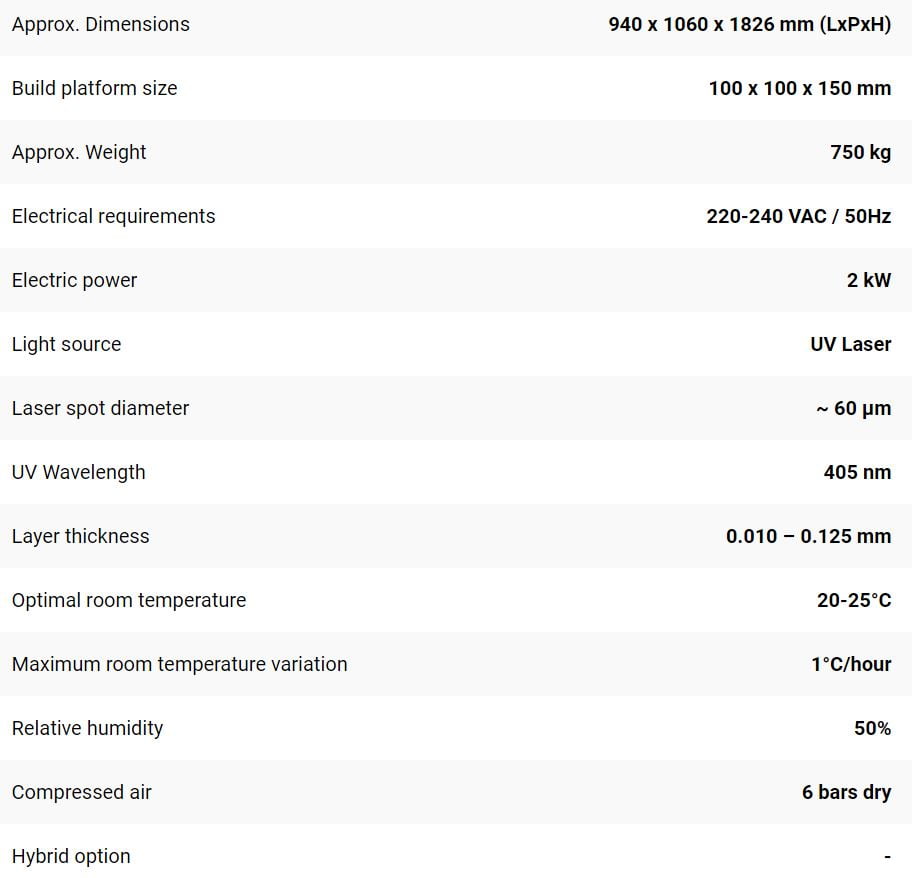Click the "Build platform size" label
This screenshot has height=878, width=912.
(94, 88)
